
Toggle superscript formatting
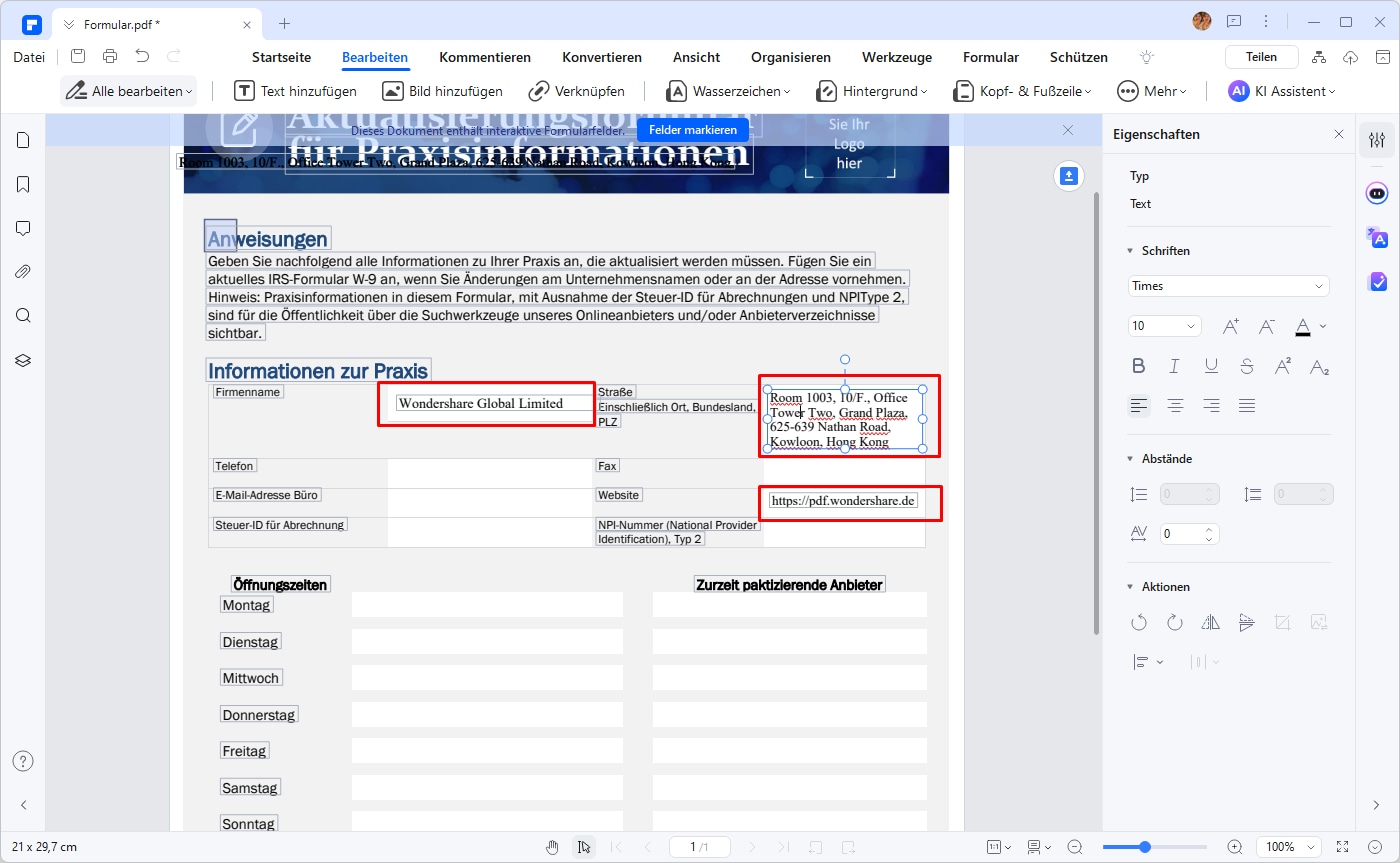click(x=1283, y=366)
